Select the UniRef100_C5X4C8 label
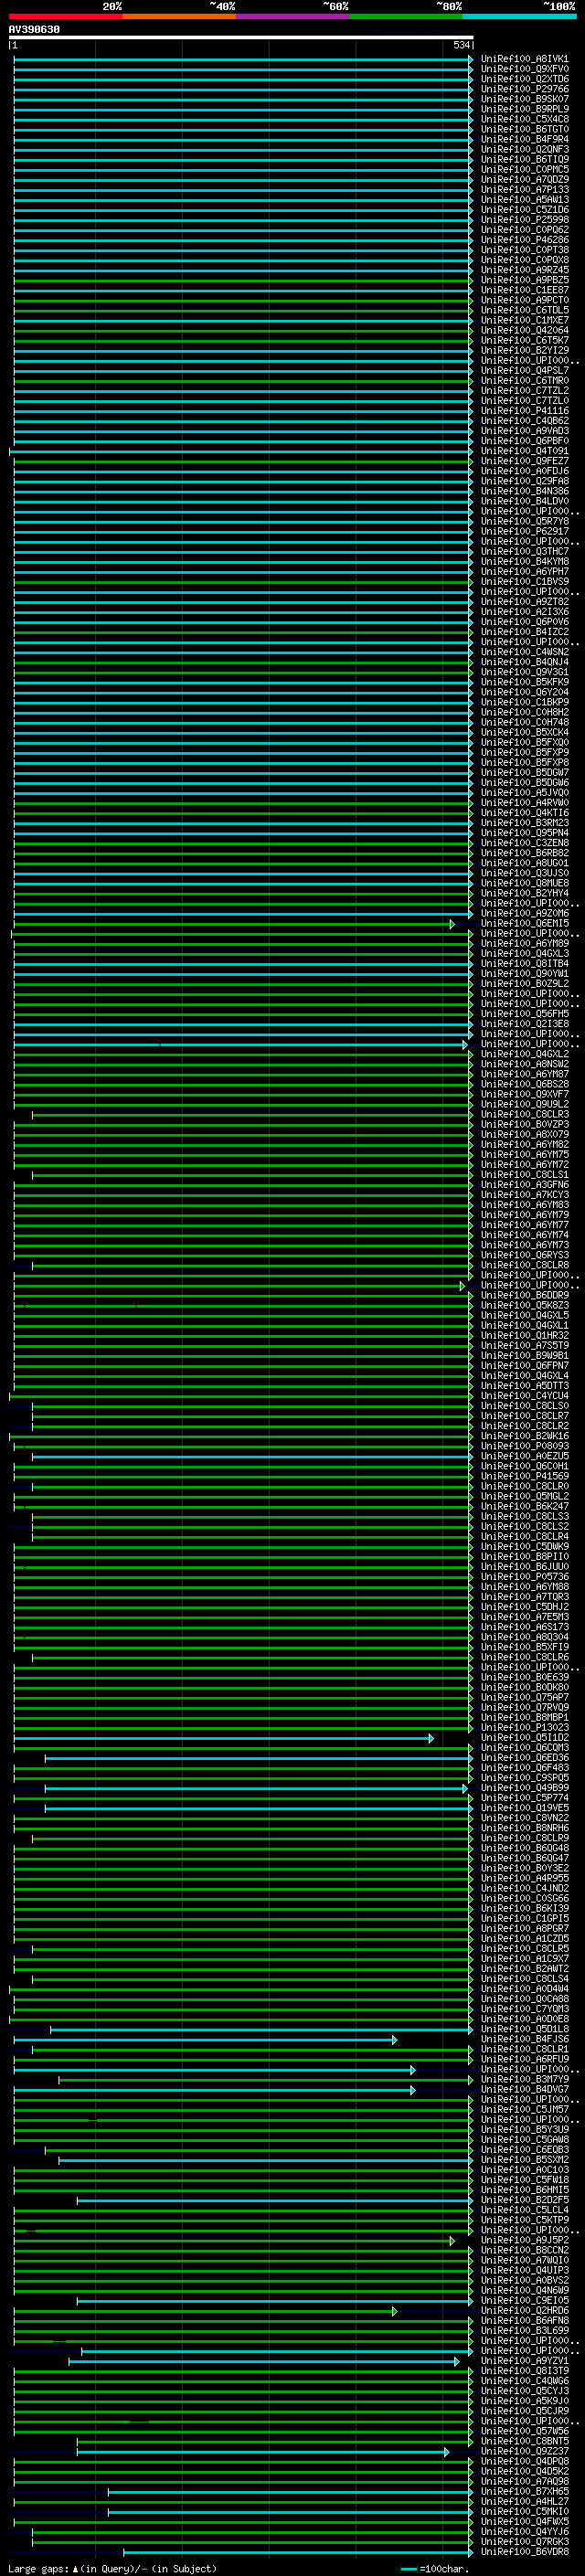 [524, 119]
